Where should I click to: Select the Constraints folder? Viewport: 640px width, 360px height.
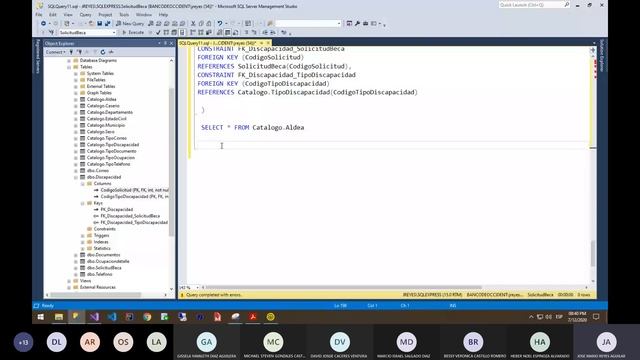tap(104, 229)
